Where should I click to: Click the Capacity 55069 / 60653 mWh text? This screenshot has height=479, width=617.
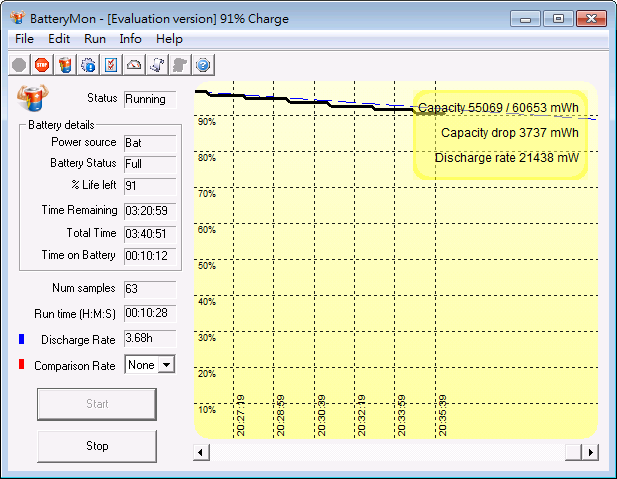click(x=498, y=107)
